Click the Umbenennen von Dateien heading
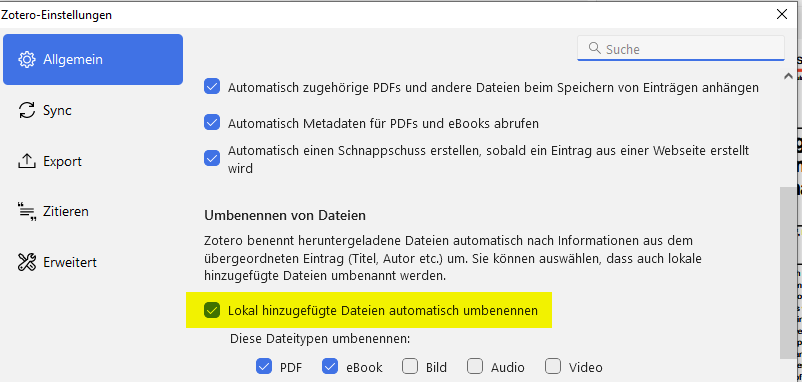This screenshot has width=802, height=382. [x=285, y=215]
